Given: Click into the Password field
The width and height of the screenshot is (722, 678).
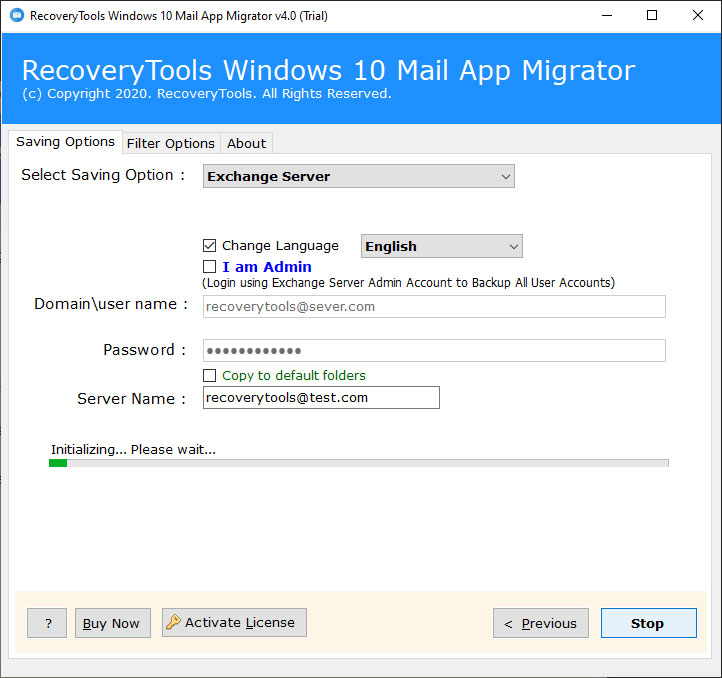Looking at the screenshot, I should tap(434, 351).
